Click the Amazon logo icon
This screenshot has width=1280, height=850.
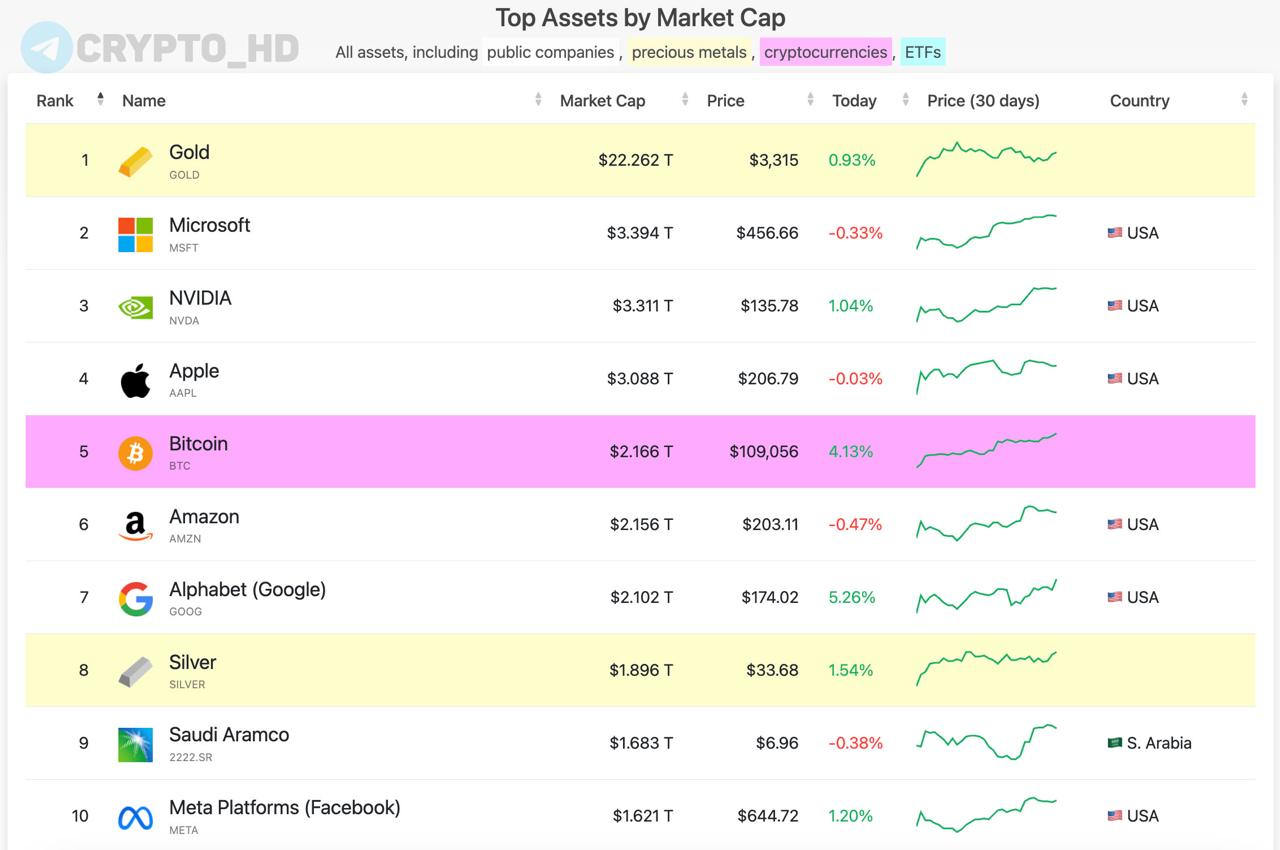point(135,526)
